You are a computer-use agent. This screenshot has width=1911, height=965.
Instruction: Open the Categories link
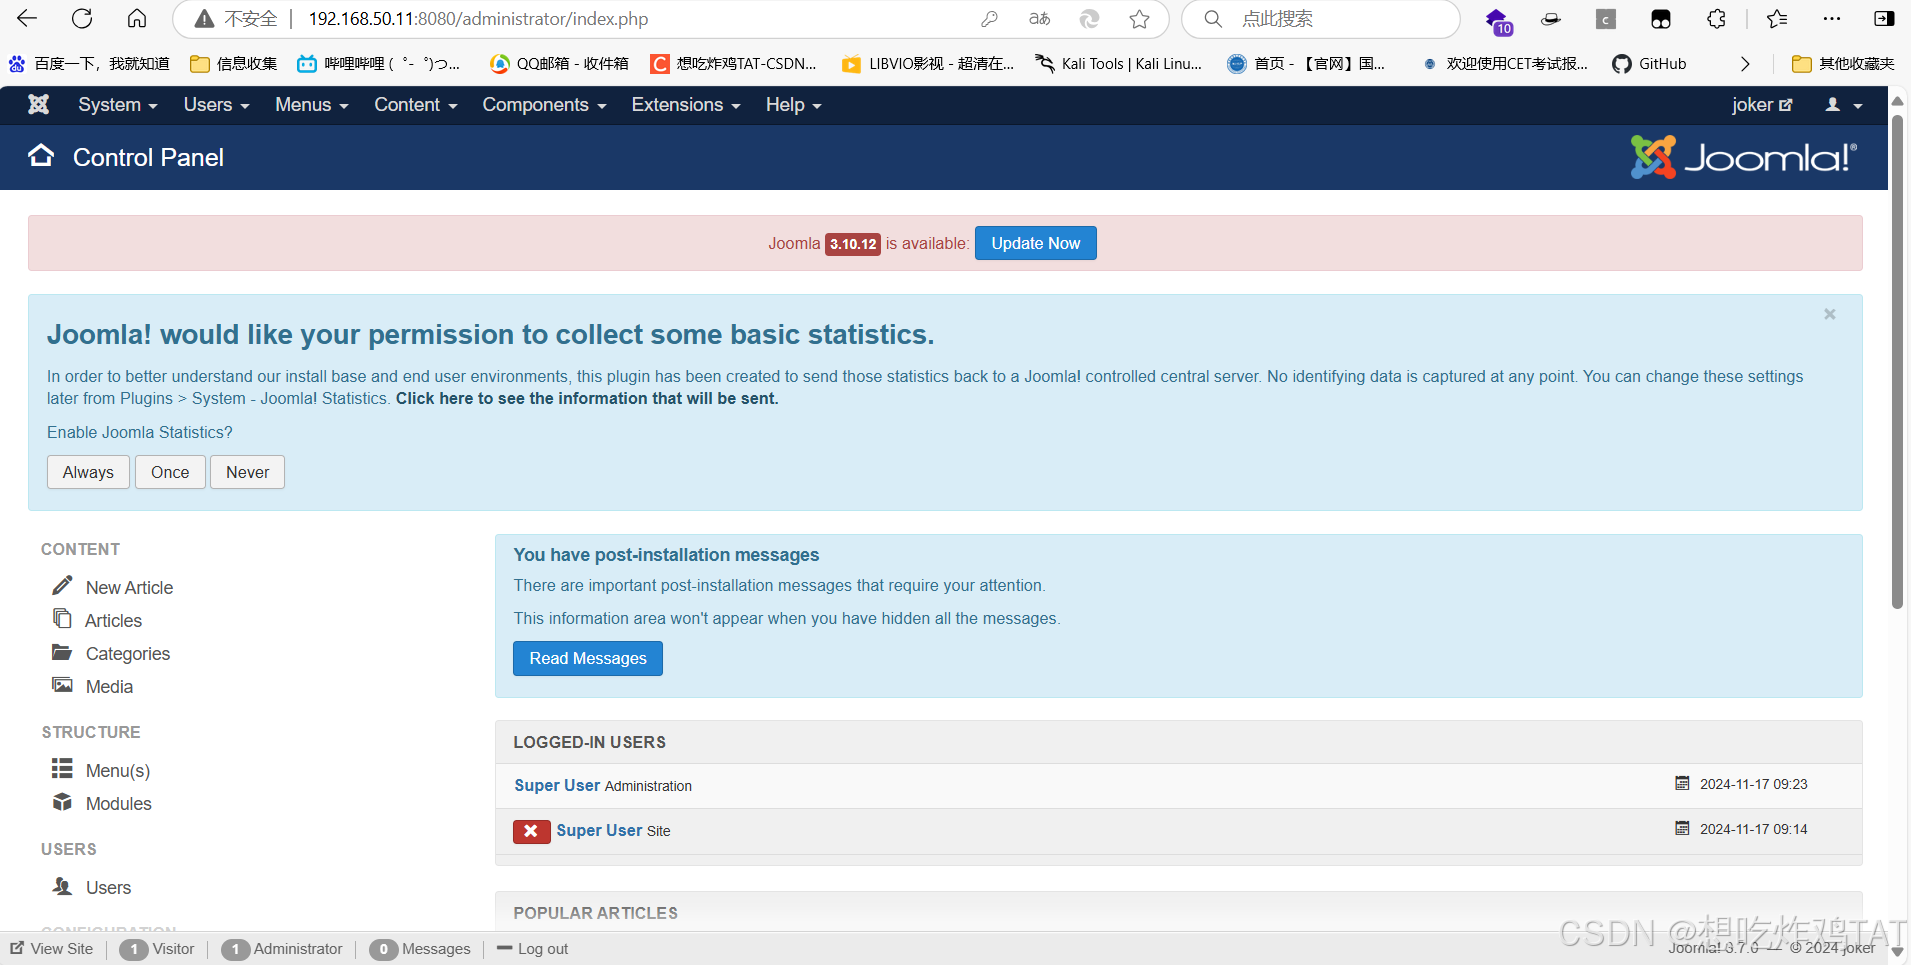coord(128,653)
